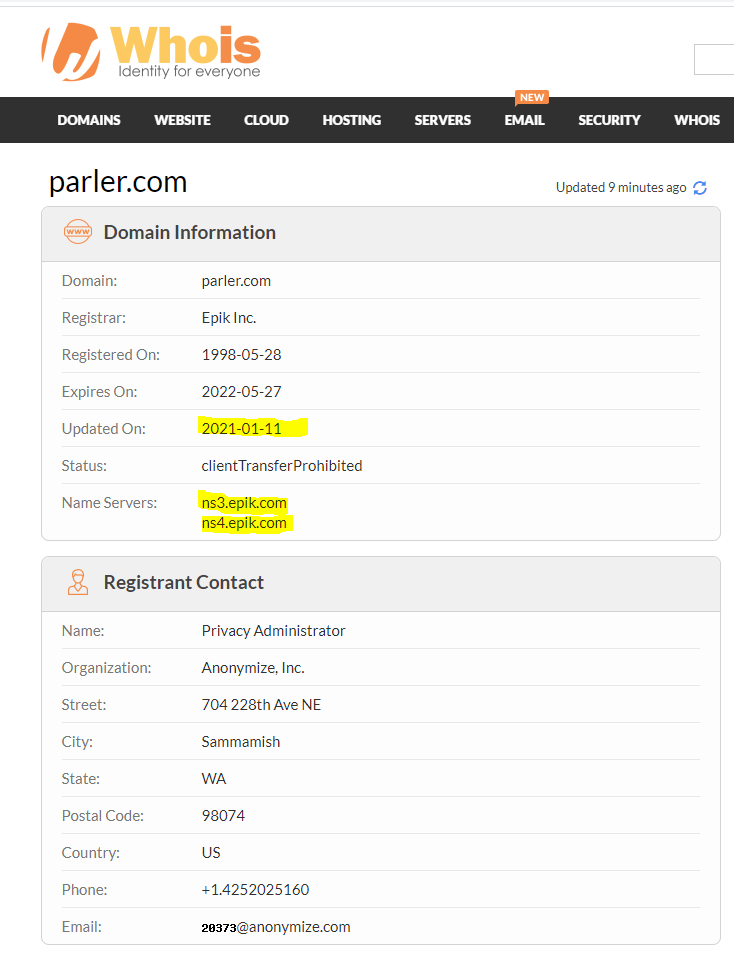The height and width of the screenshot is (953, 734).
Task: Click the 'Name Servers:' label
Action: 109,503
